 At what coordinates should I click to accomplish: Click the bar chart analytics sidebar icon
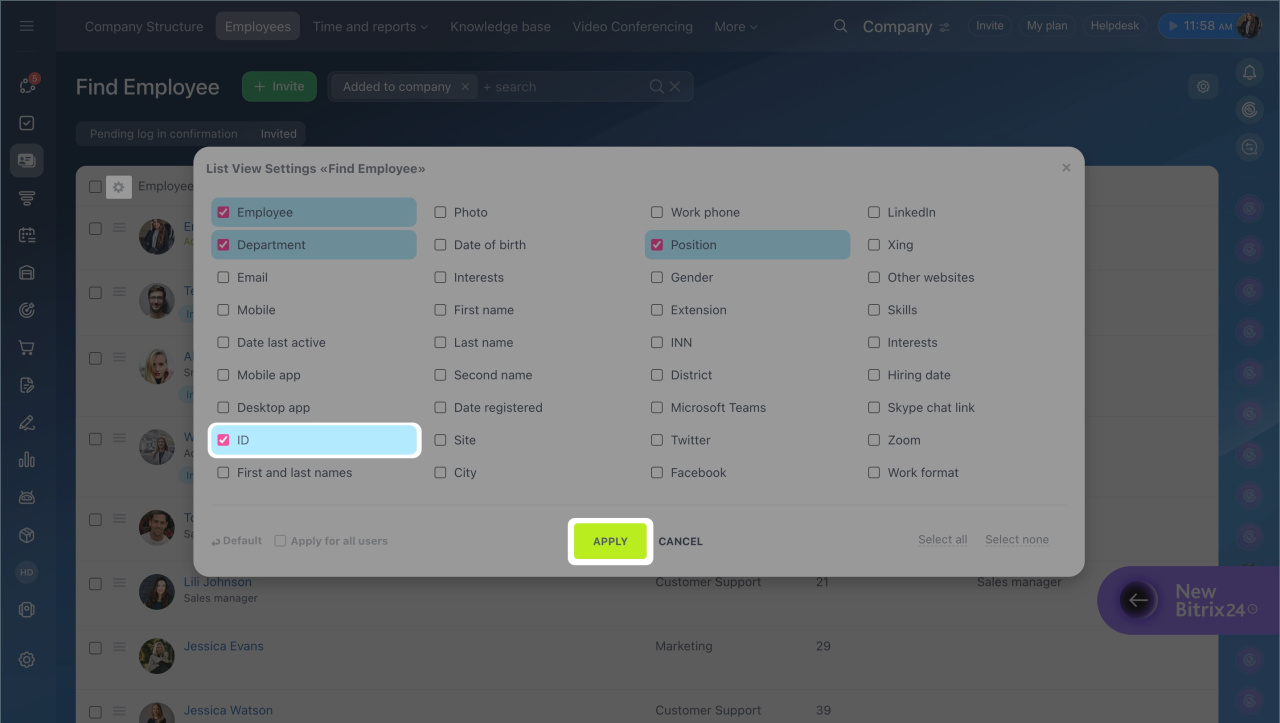[x=27, y=460]
